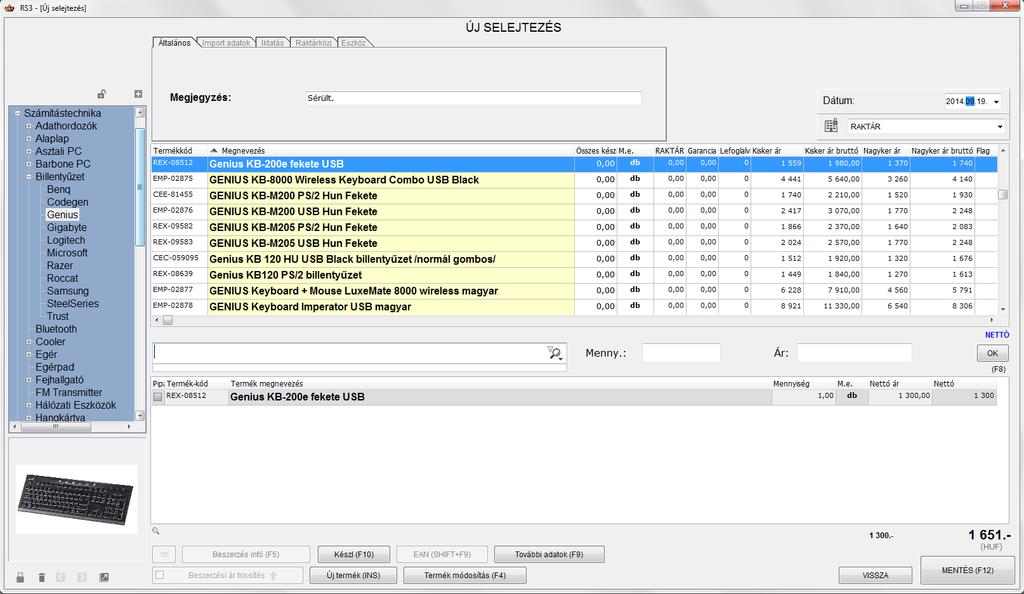The height and width of the screenshot is (594, 1024).
Task: Click the Ár price input field
Action: pyautogui.click(x=854, y=353)
